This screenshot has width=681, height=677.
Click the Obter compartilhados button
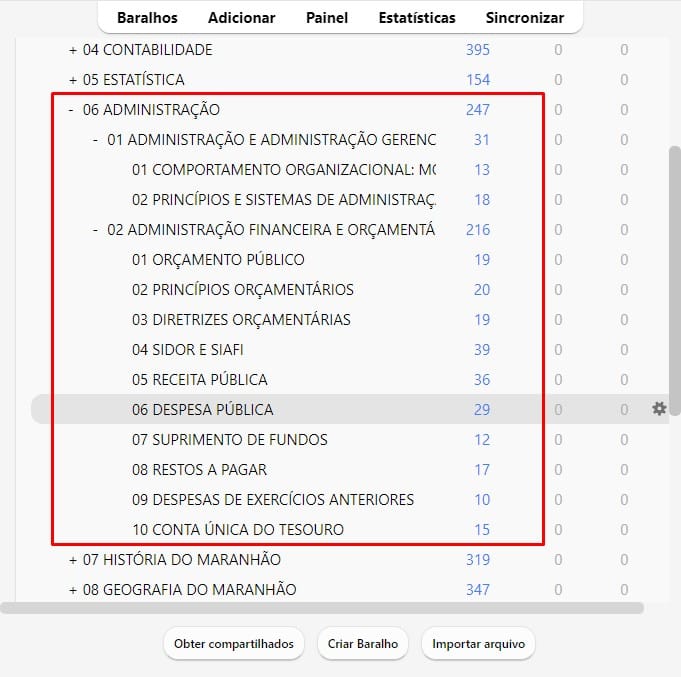[x=234, y=644]
